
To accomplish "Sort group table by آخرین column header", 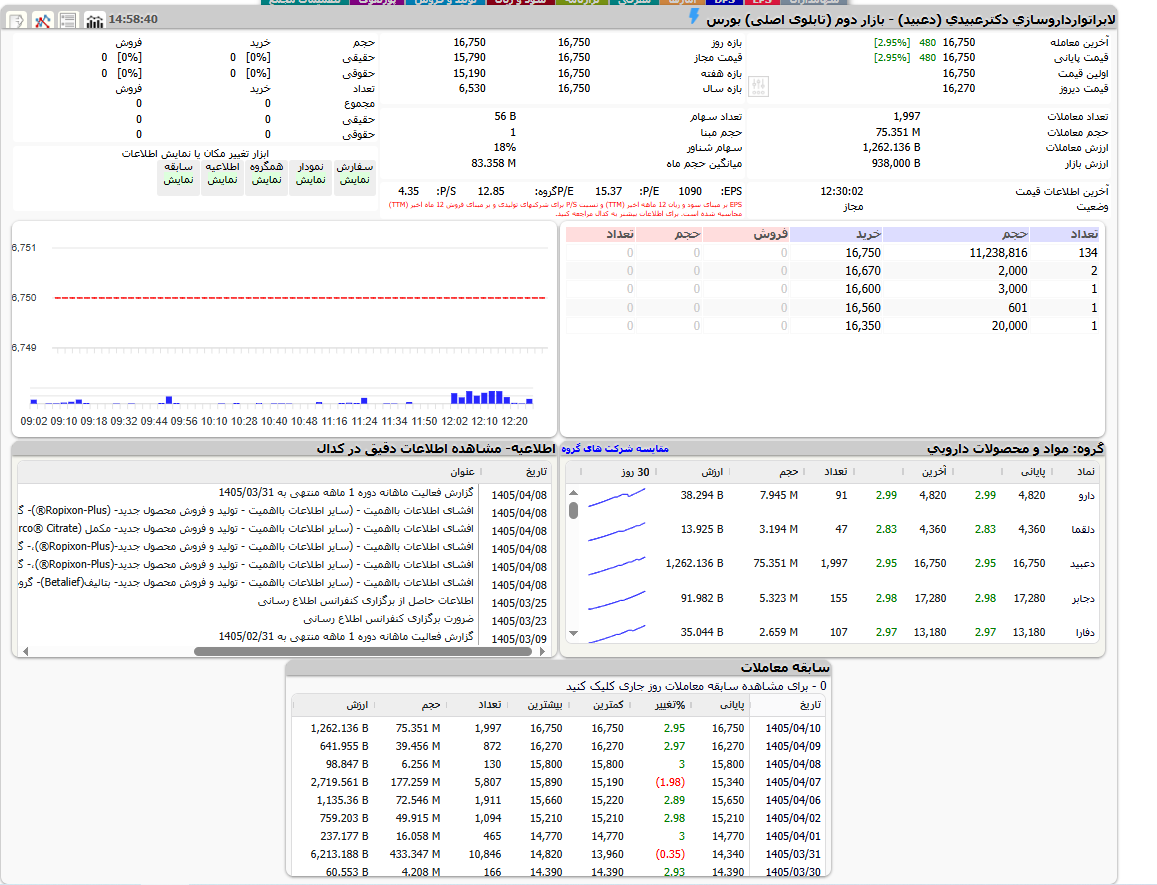I will click(x=934, y=472).
